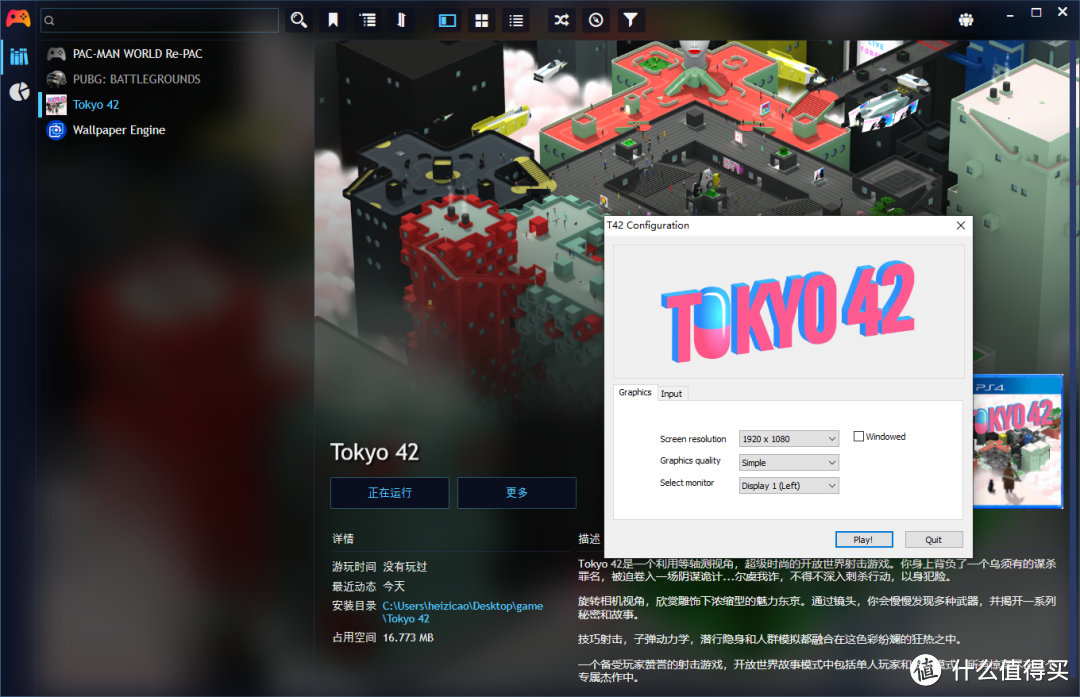Select PUBG: BATTLEGROUNDS in game list

137,79
